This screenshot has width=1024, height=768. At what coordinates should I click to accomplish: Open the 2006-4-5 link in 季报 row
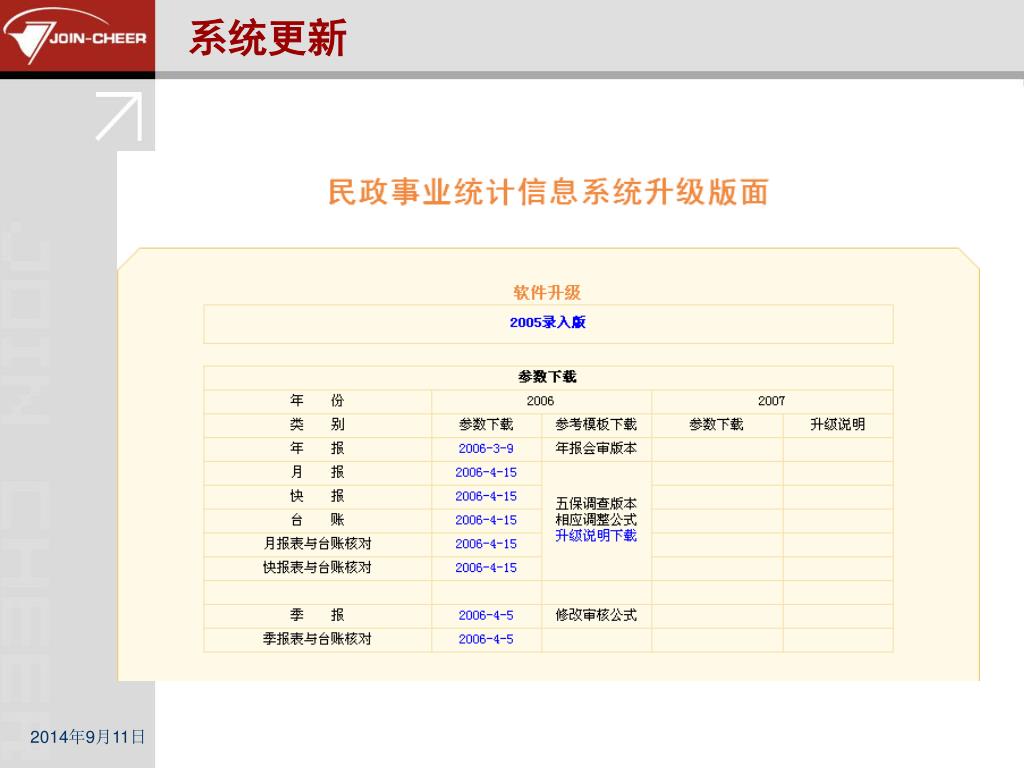486,615
